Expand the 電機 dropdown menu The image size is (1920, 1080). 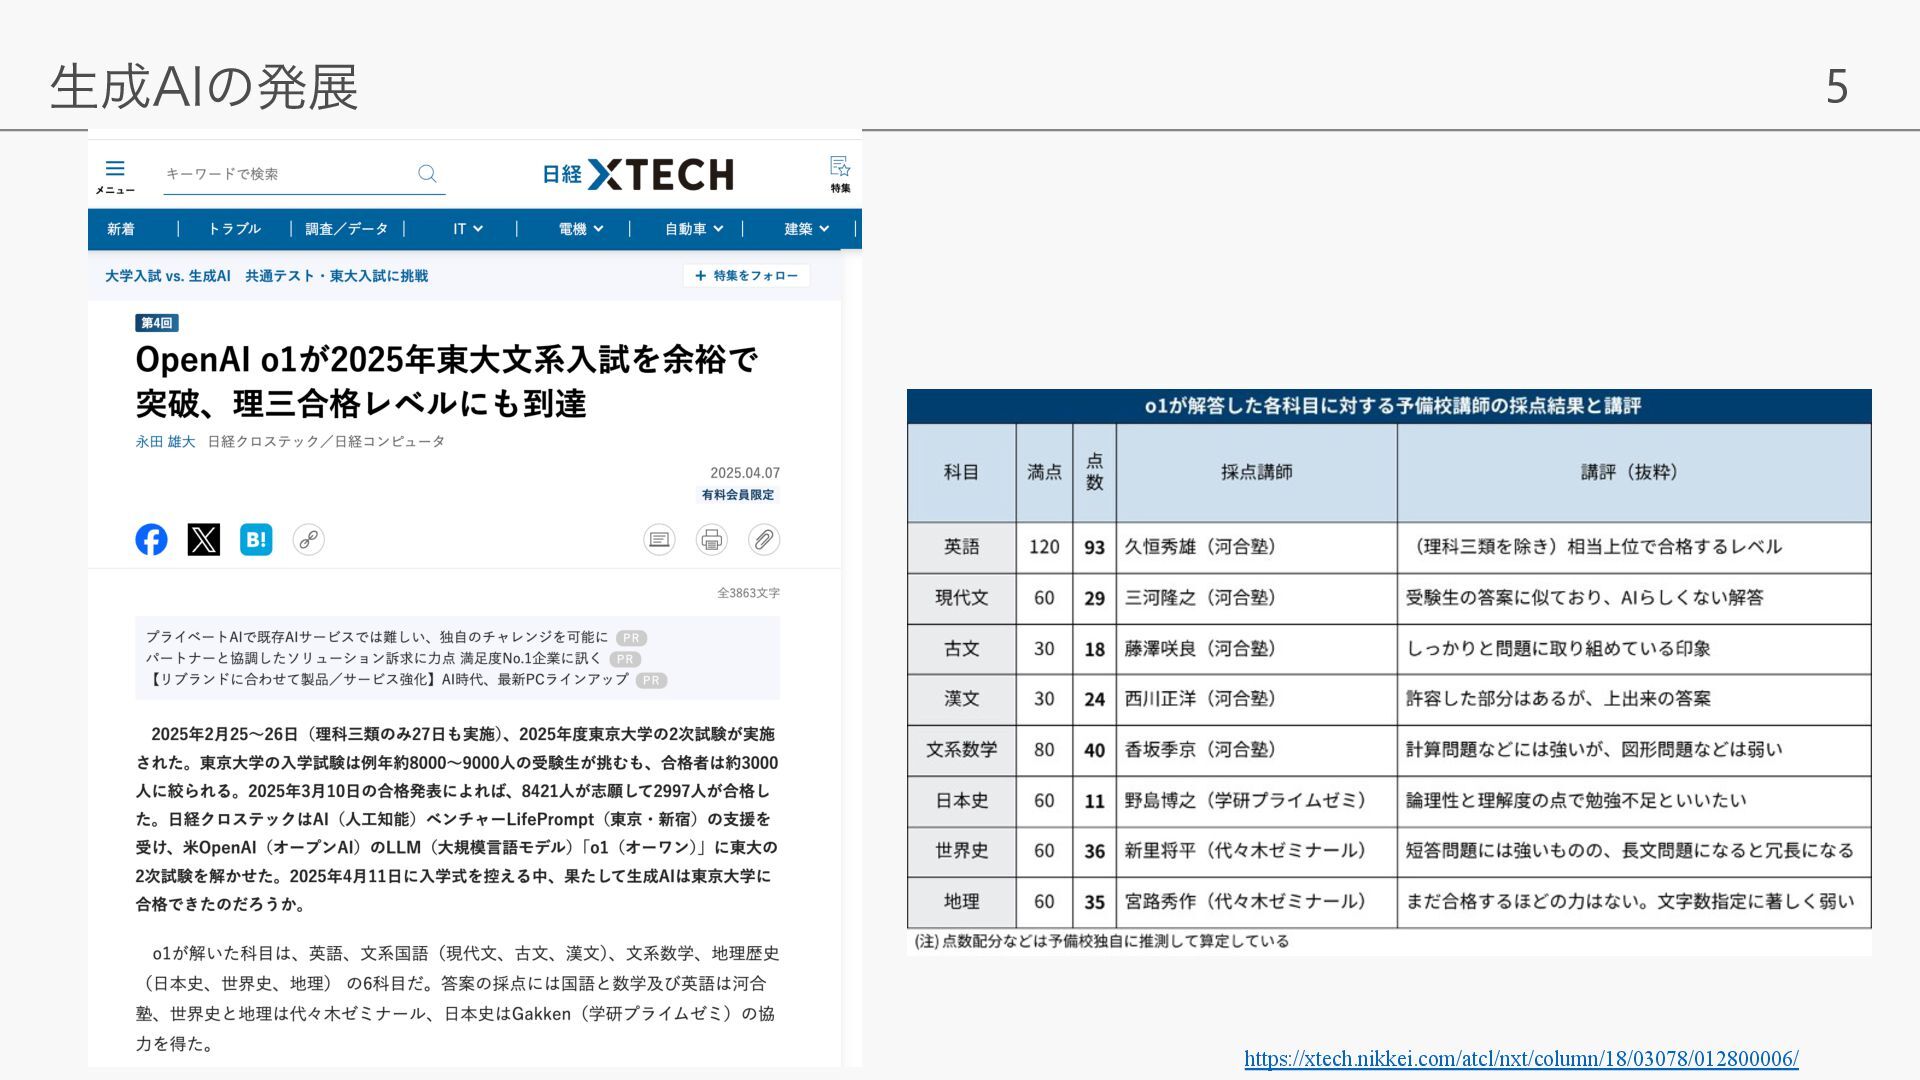point(581,229)
